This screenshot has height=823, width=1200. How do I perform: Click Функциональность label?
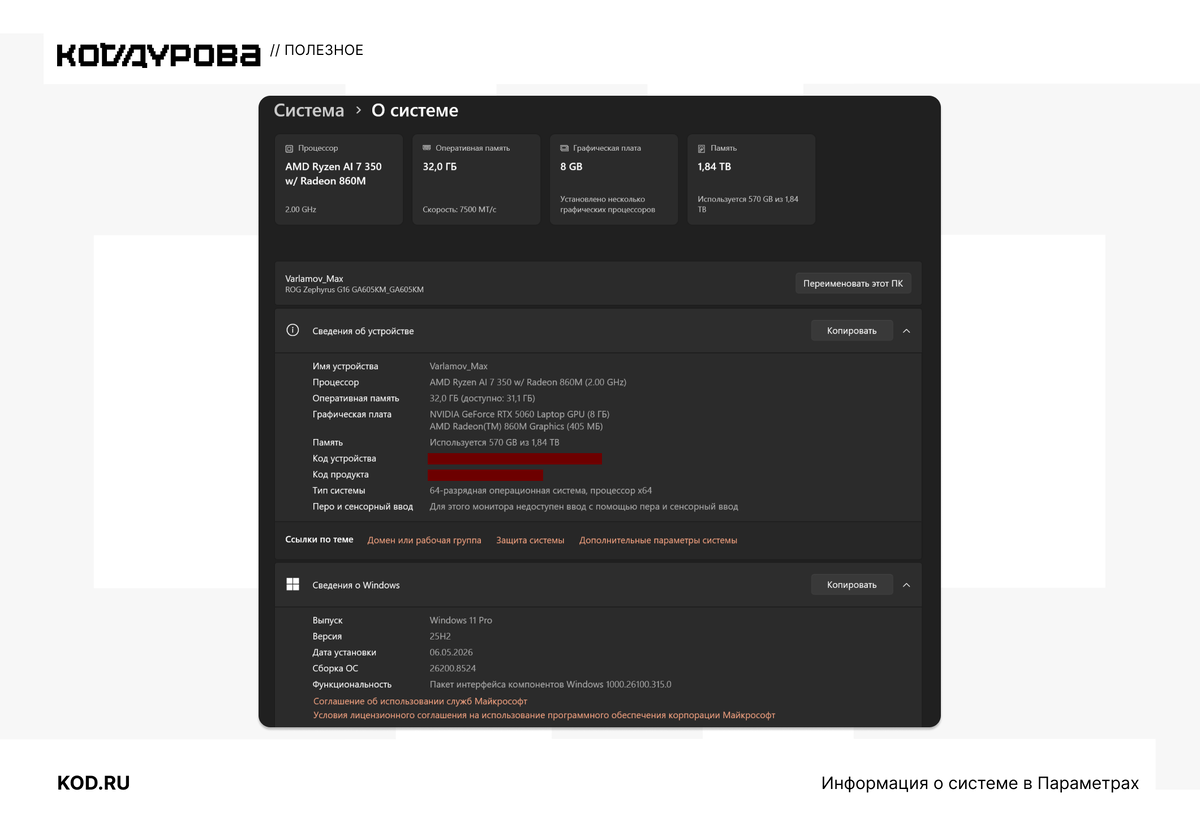[x=352, y=684]
